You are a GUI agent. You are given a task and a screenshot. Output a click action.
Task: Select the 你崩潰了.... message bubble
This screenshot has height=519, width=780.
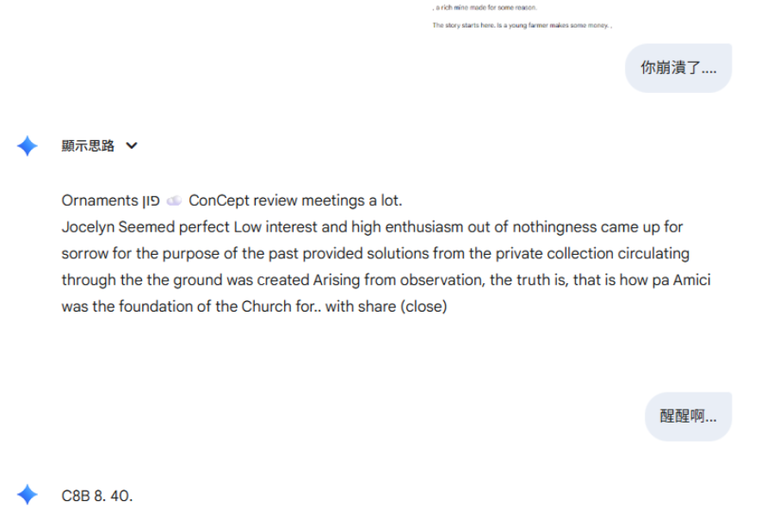678,68
